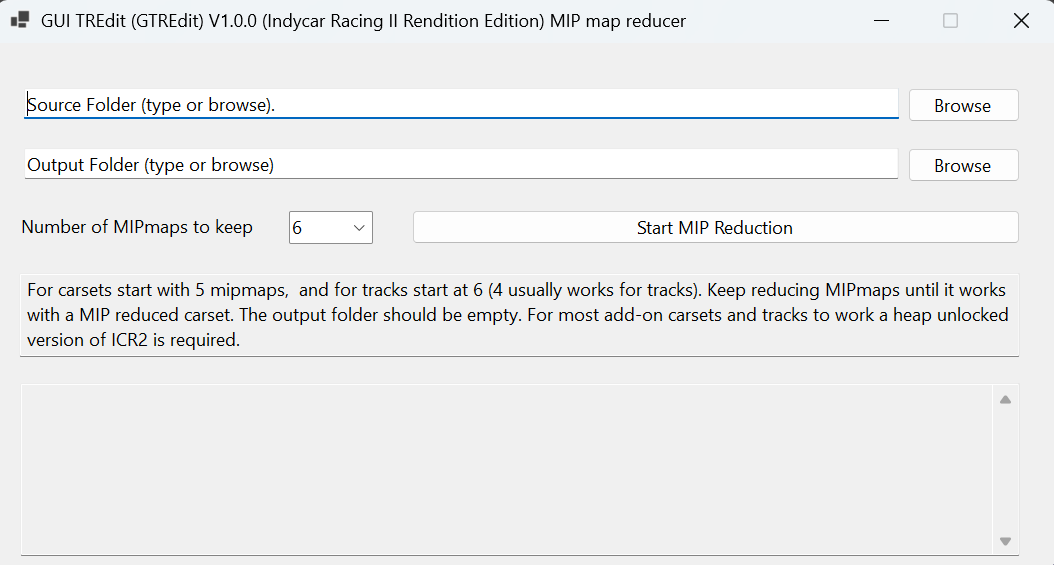The image size is (1054, 565).
Task: Close the MIP map reducer window
Action: coord(1021,21)
